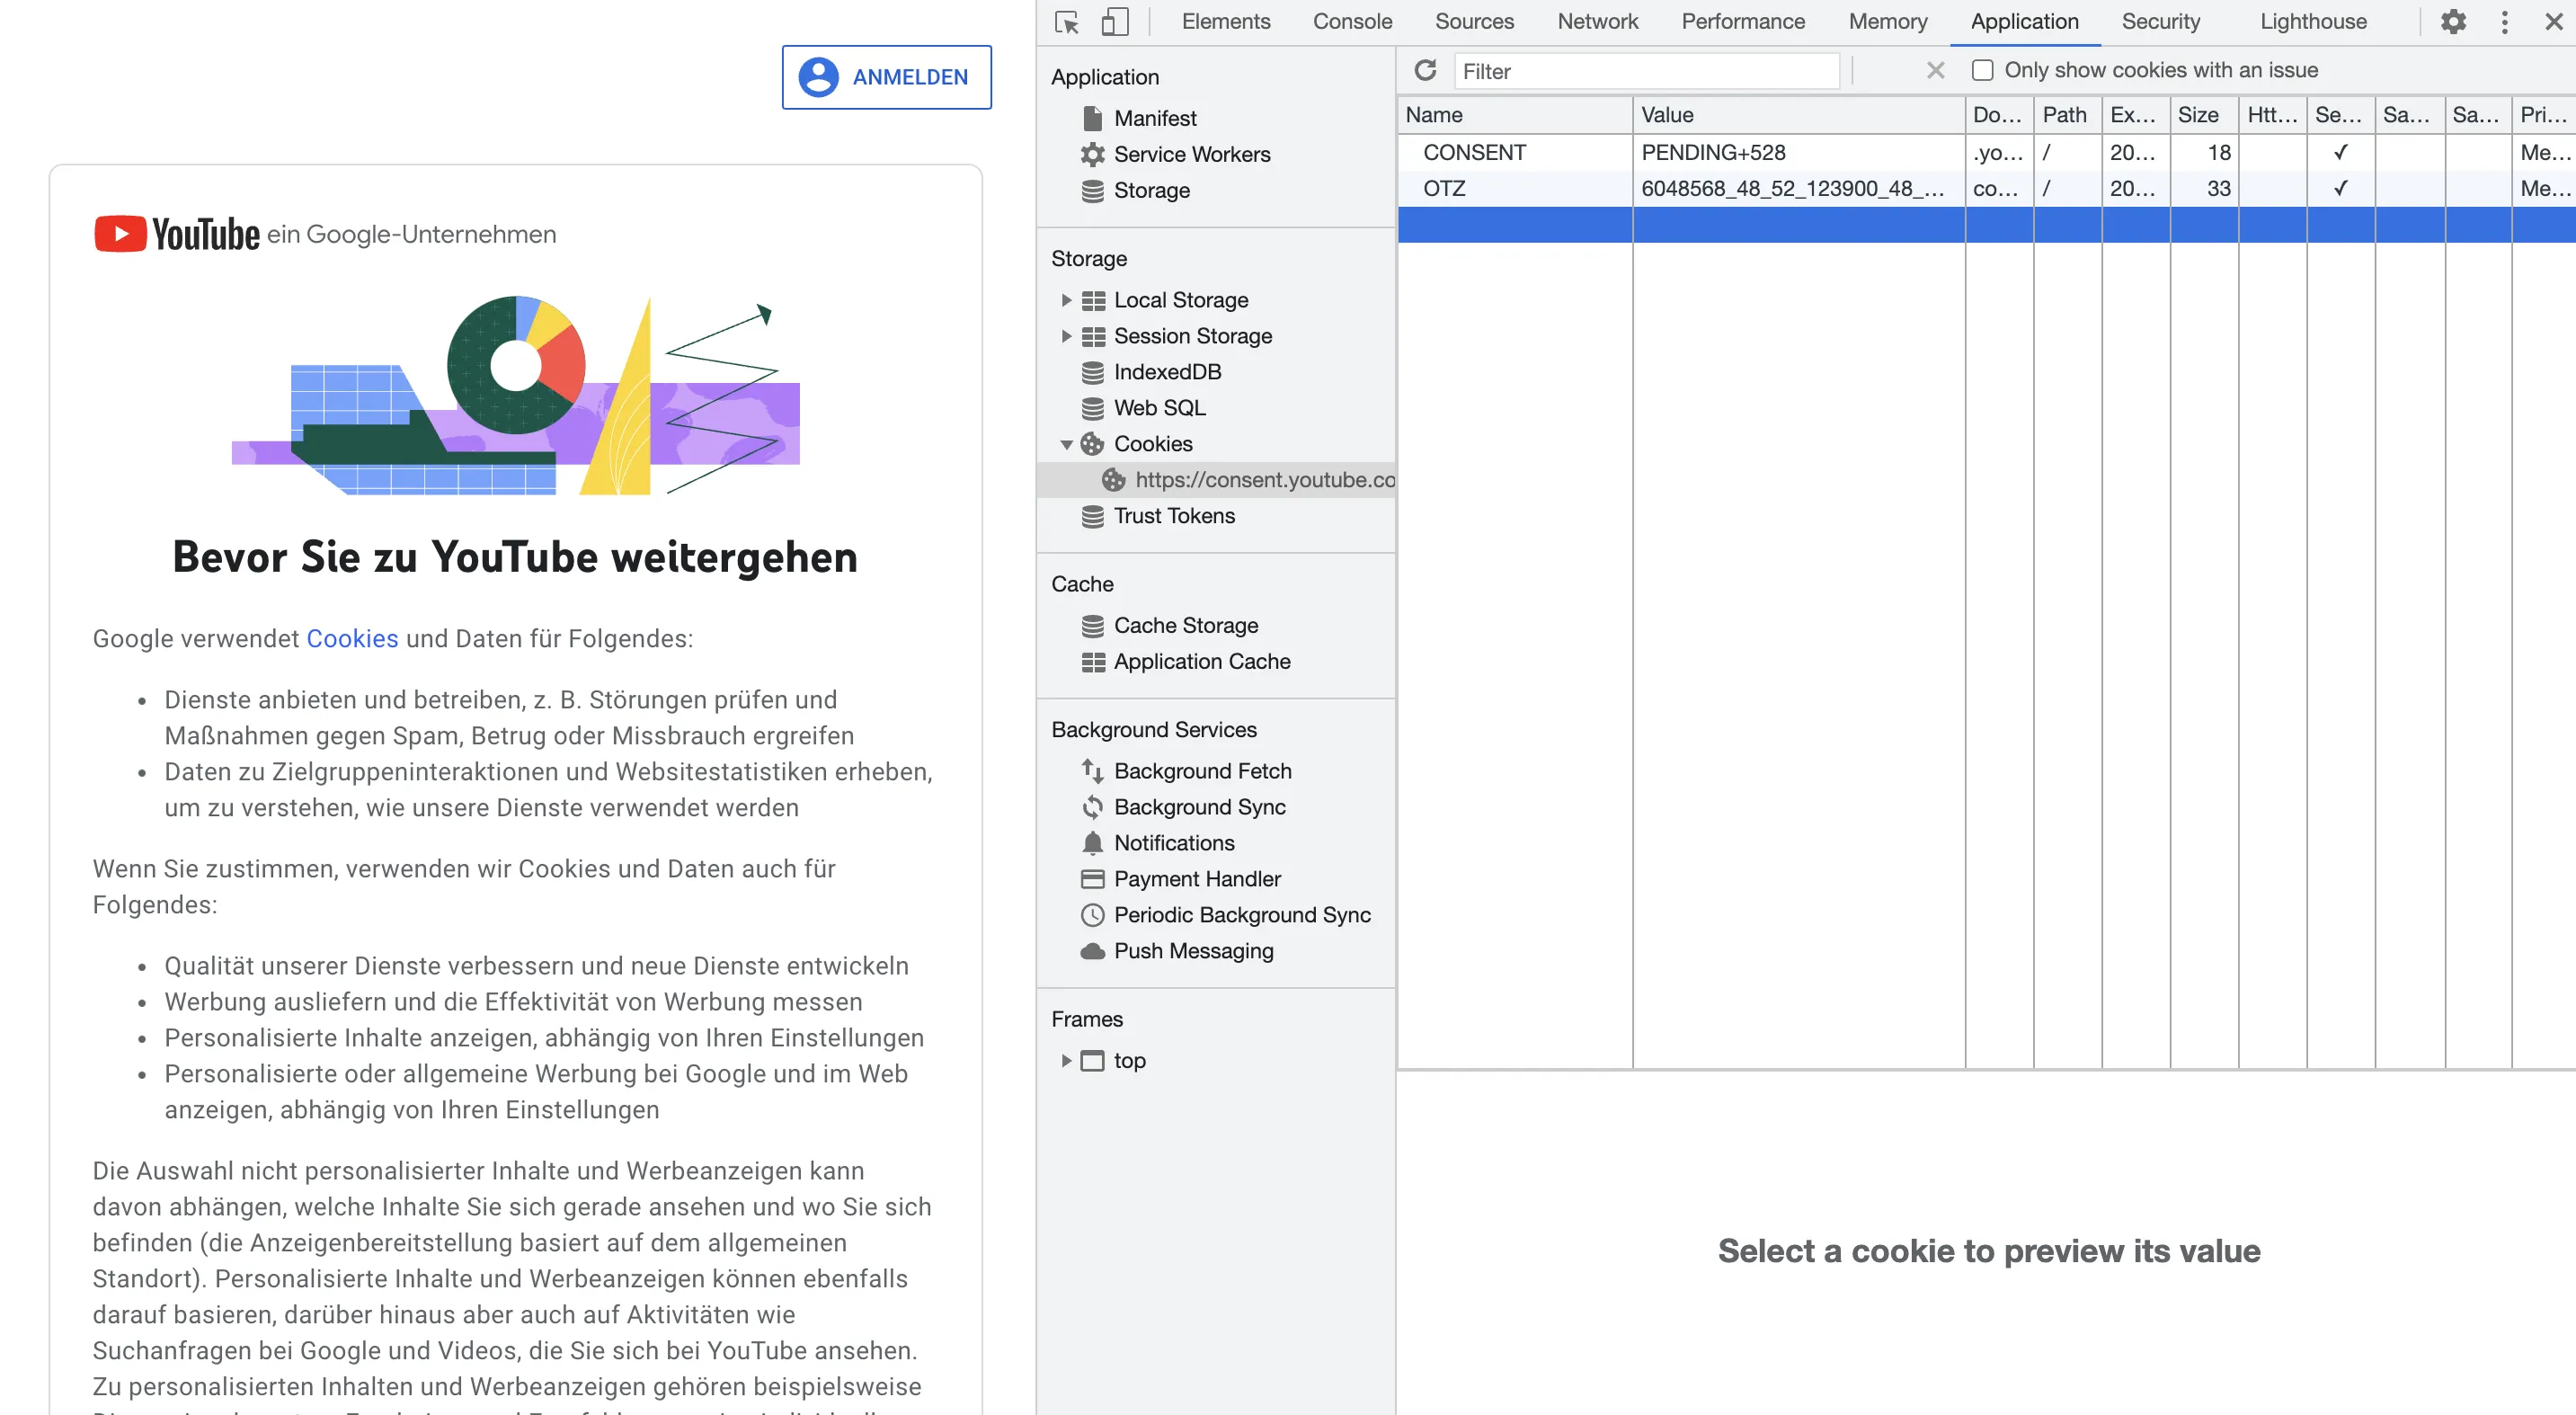Open the DevTools three-dot menu

pos(2504,22)
